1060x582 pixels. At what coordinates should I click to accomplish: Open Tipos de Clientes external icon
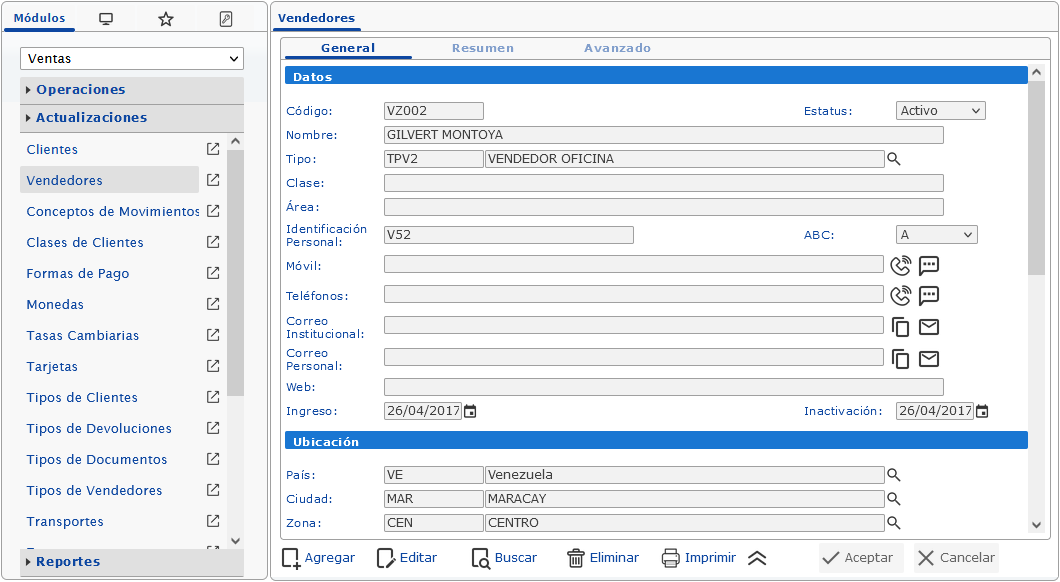click(213, 397)
